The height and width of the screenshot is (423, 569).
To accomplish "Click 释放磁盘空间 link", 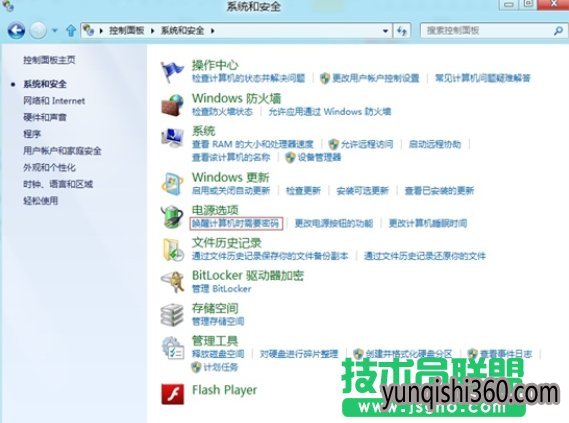I will coord(218,354).
